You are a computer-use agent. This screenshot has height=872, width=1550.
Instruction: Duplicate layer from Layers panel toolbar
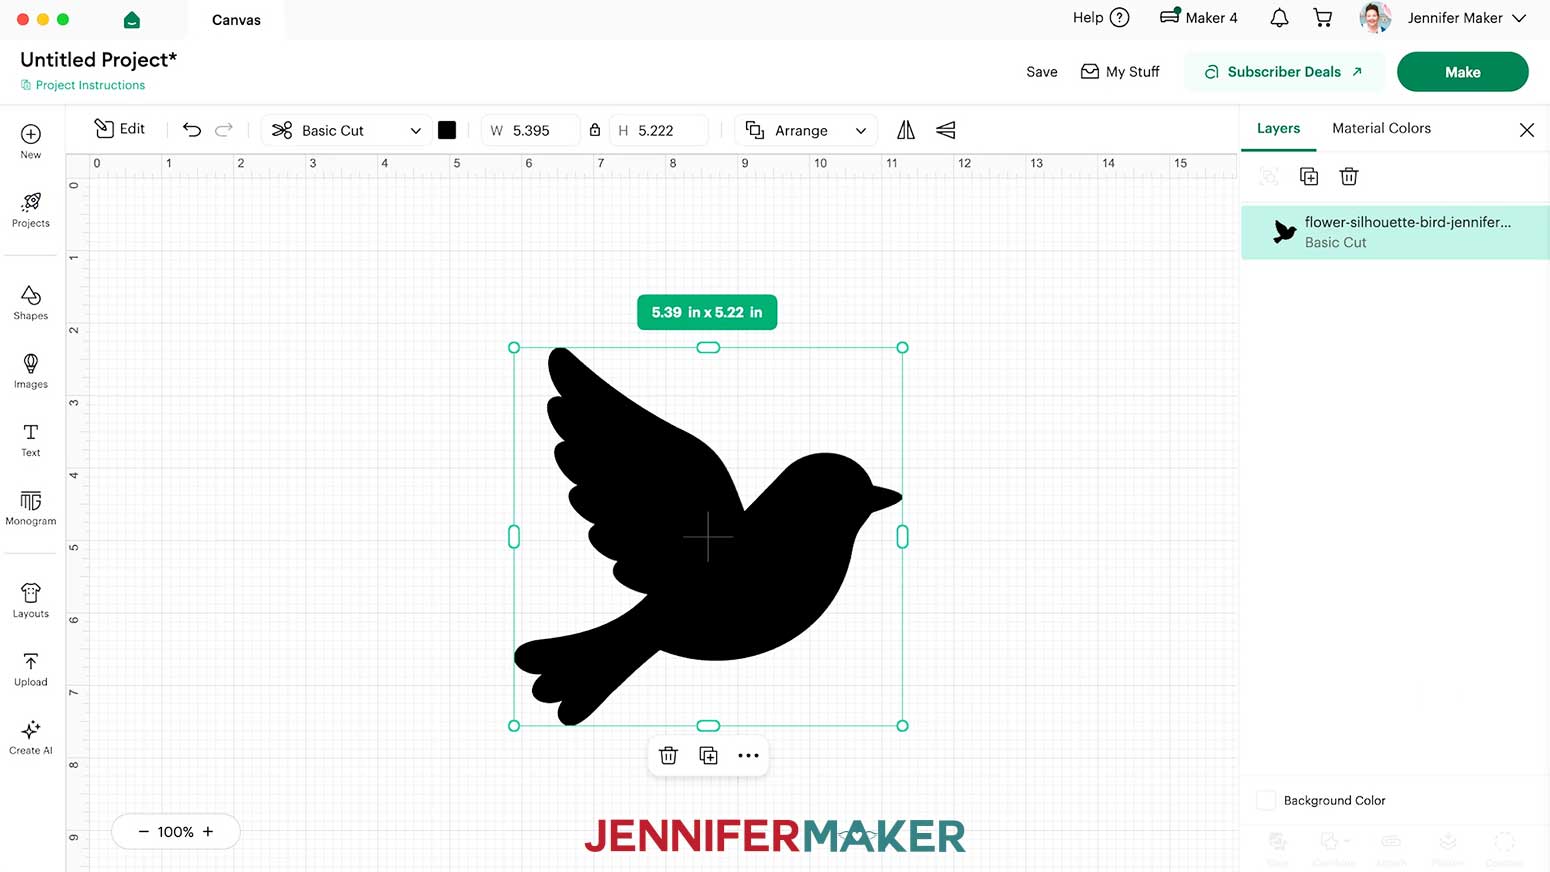coord(1309,177)
